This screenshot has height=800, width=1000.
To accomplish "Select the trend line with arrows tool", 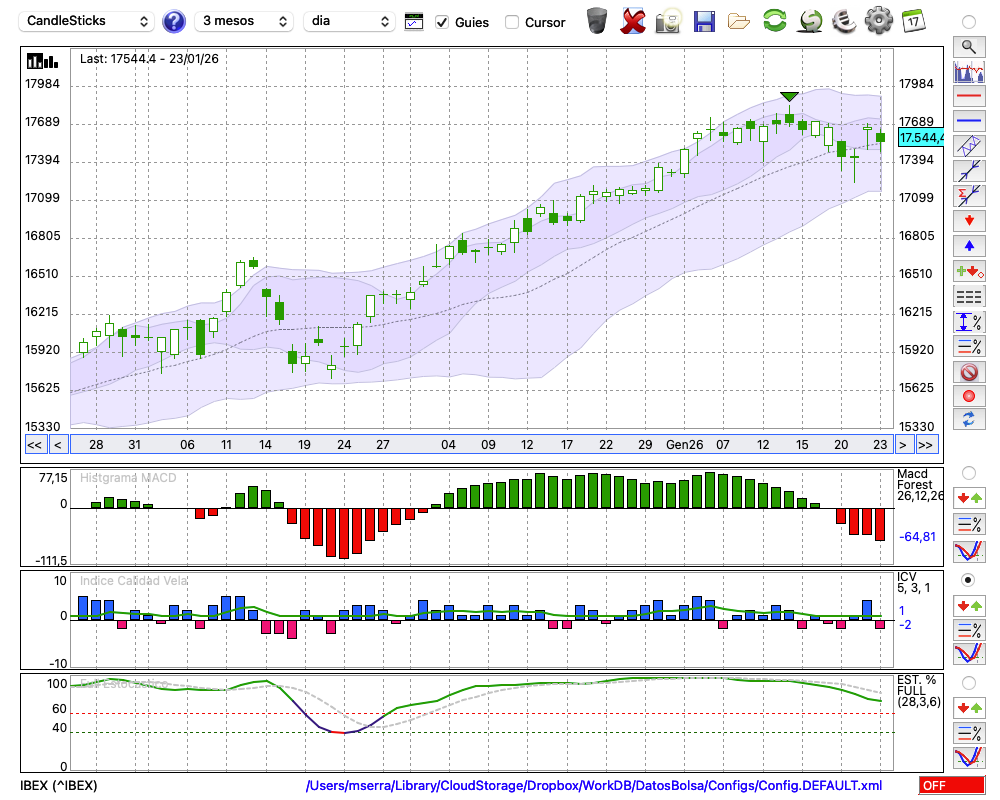I will pyautogui.click(x=969, y=171).
